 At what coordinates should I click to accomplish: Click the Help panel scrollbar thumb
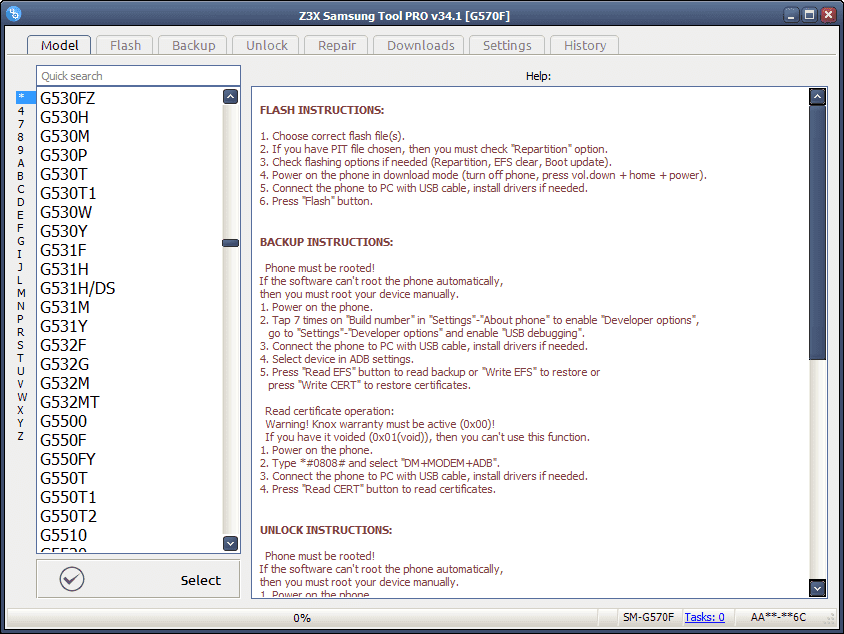pos(817,233)
